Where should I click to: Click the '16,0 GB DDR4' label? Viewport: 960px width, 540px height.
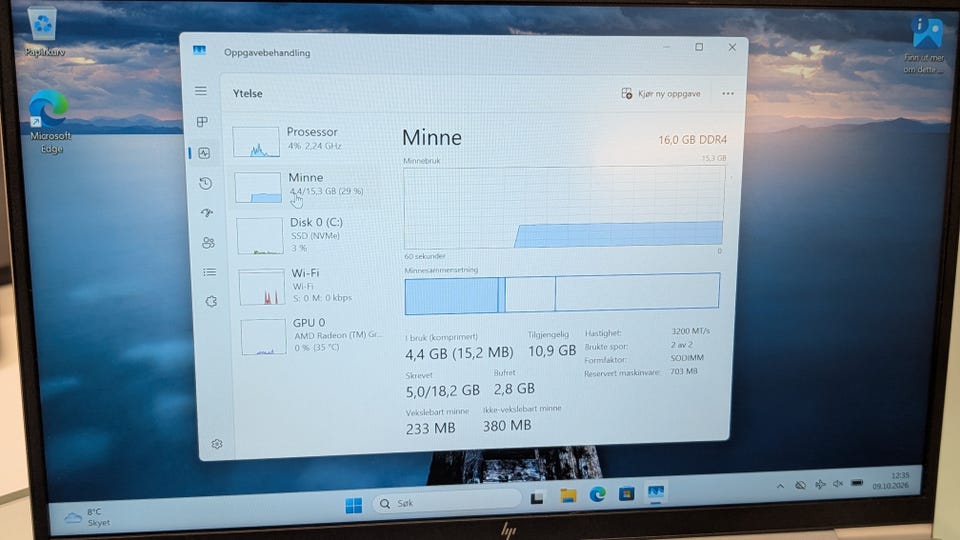pos(692,140)
